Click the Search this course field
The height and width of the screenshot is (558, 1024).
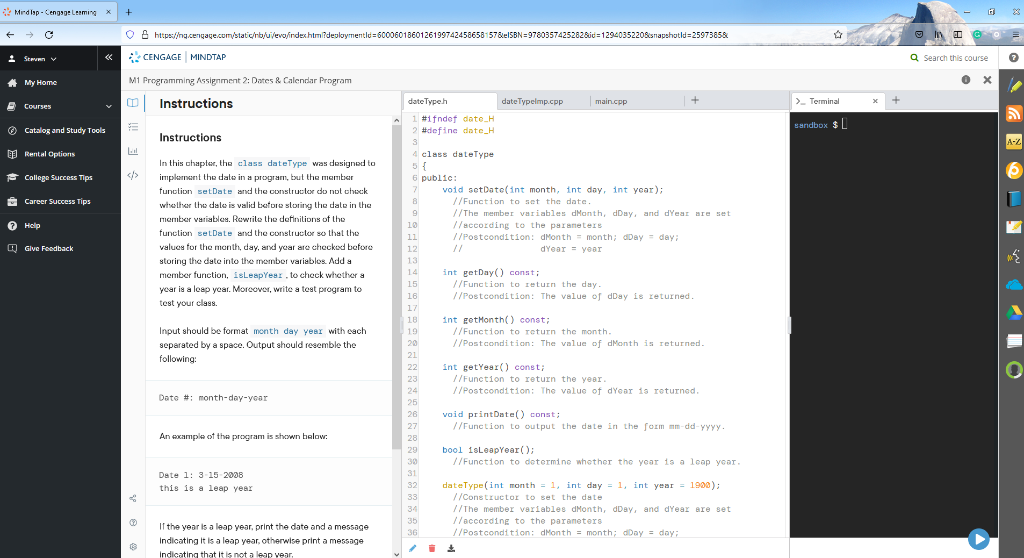coord(955,58)
